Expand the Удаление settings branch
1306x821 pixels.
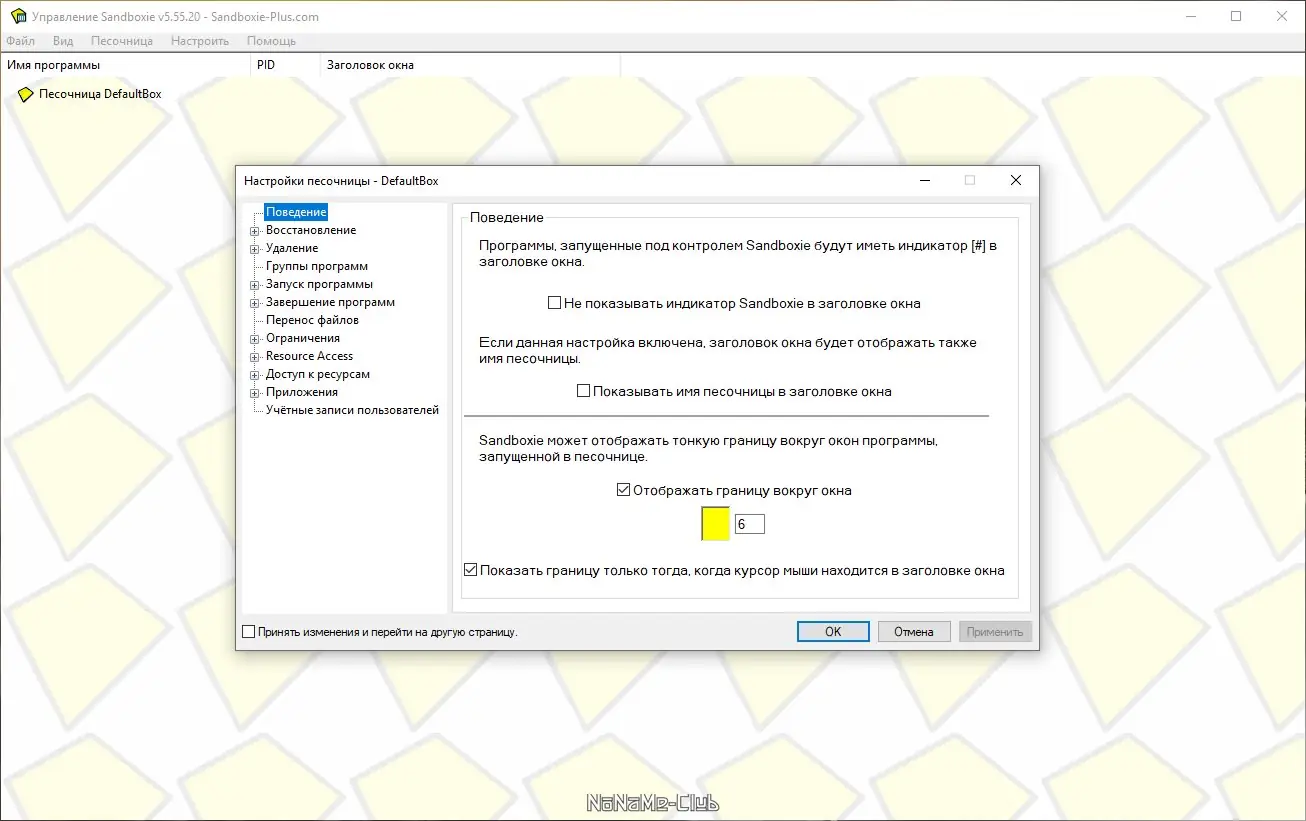(x=256, y=248)
